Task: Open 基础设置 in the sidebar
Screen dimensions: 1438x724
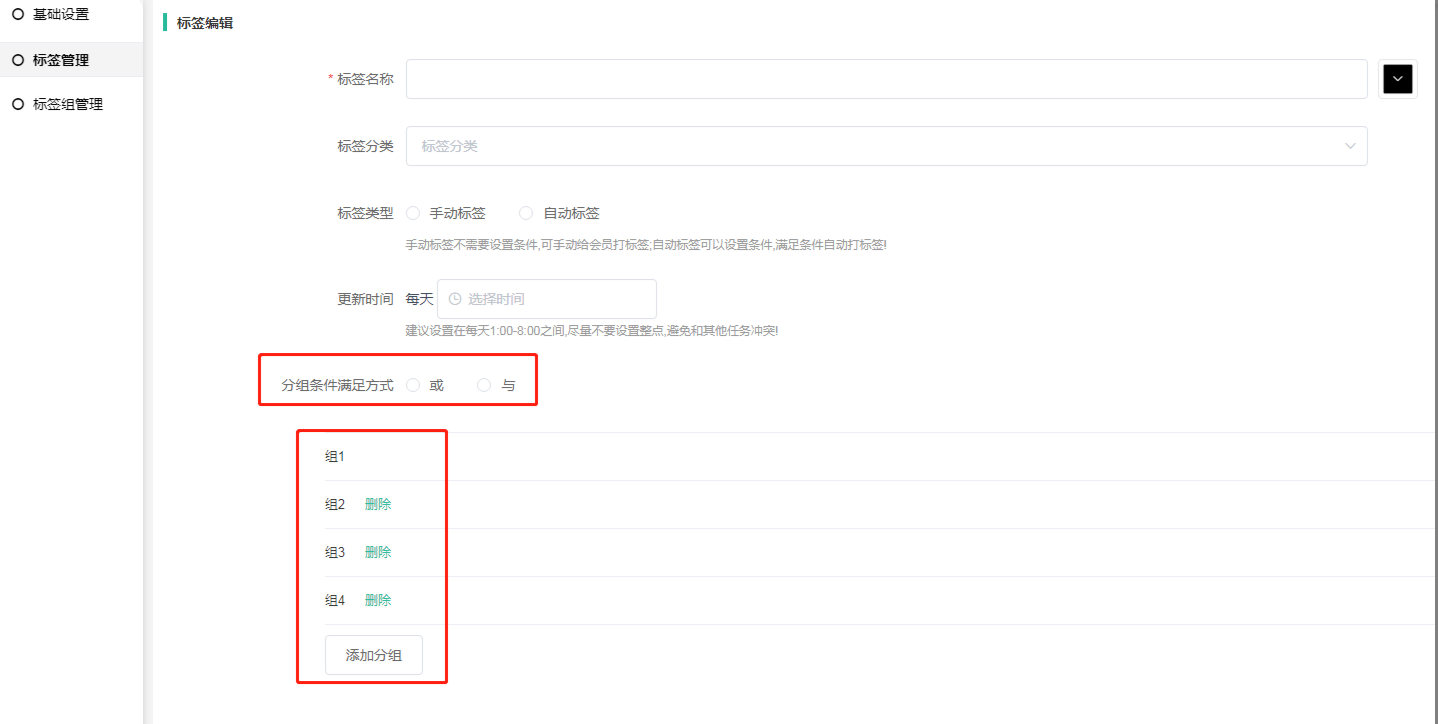Action: 60,14
